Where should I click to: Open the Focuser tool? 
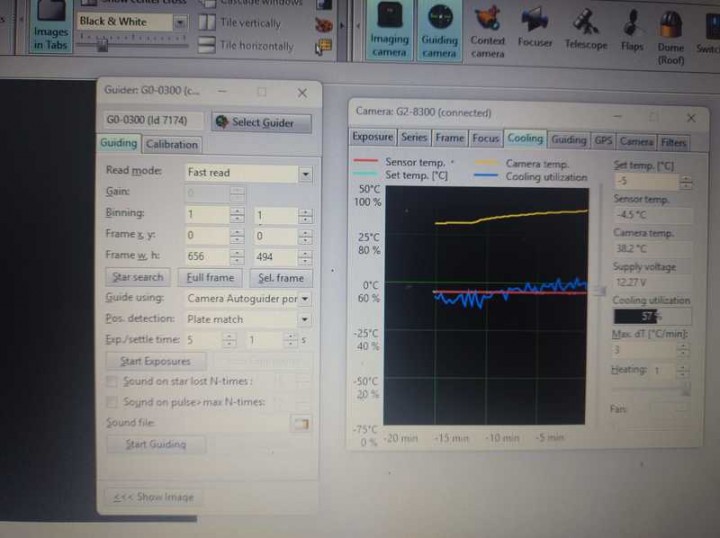pos(534,28)
